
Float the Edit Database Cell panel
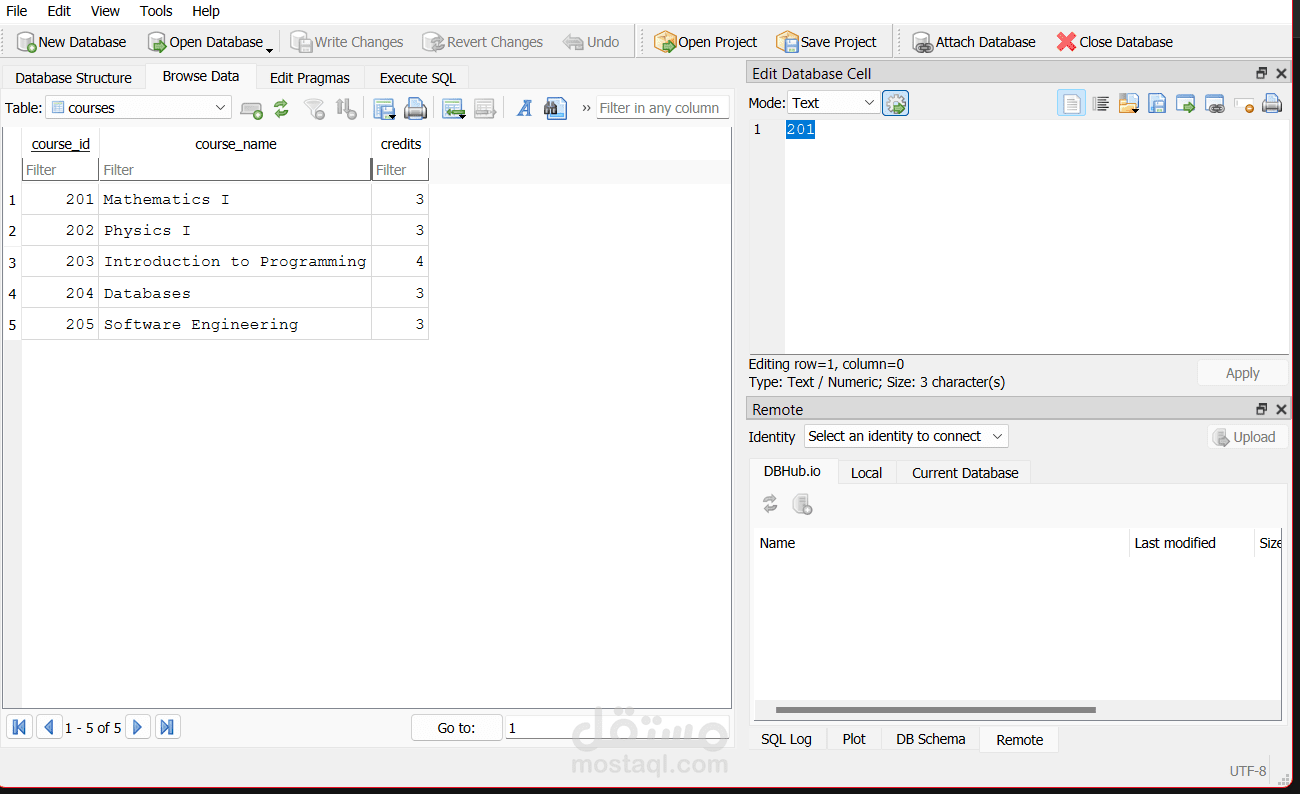[x=1261, y=73]
